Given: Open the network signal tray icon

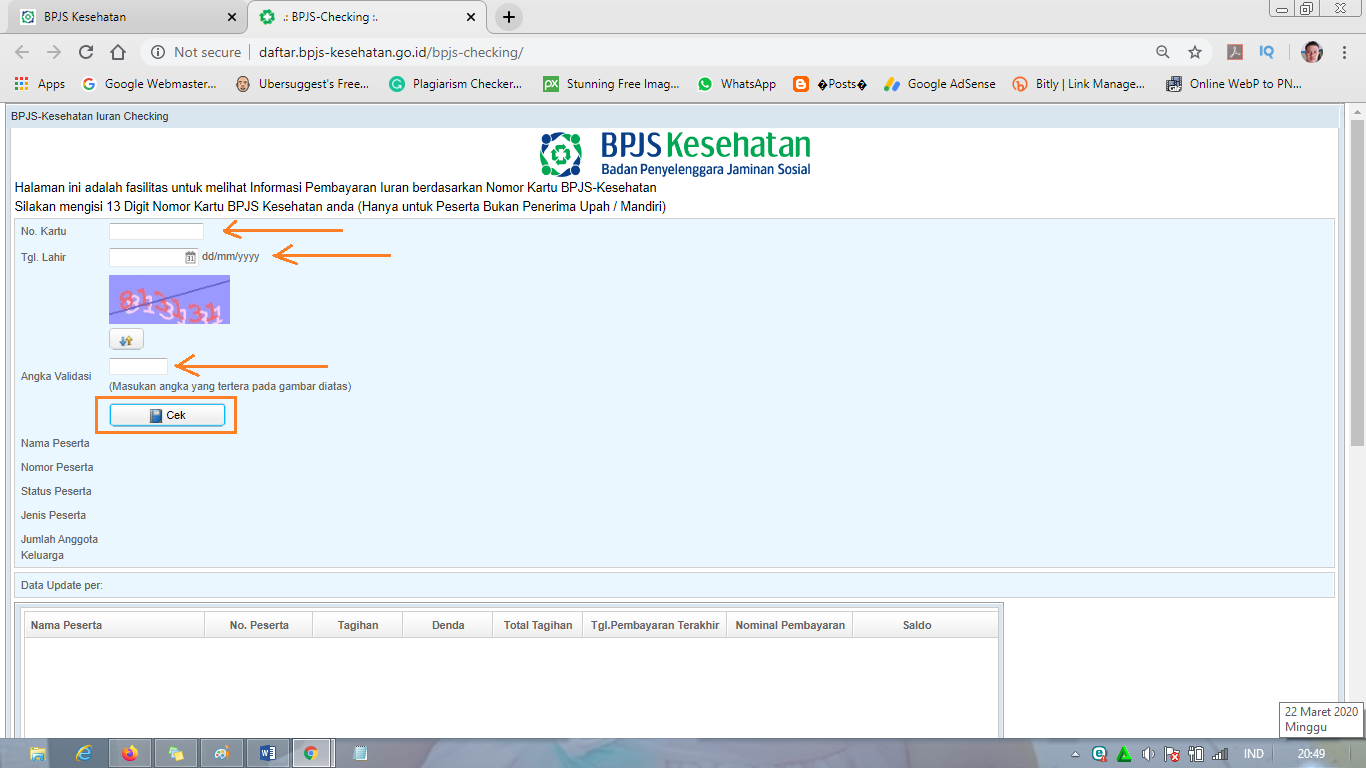Looking at the screenshot, I should coord(1220,754).
